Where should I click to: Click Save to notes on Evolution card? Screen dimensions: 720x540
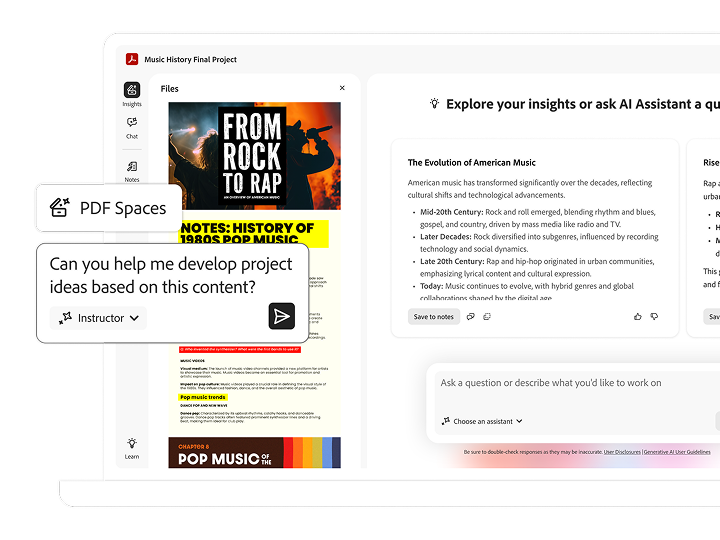(x=433, y=316)
